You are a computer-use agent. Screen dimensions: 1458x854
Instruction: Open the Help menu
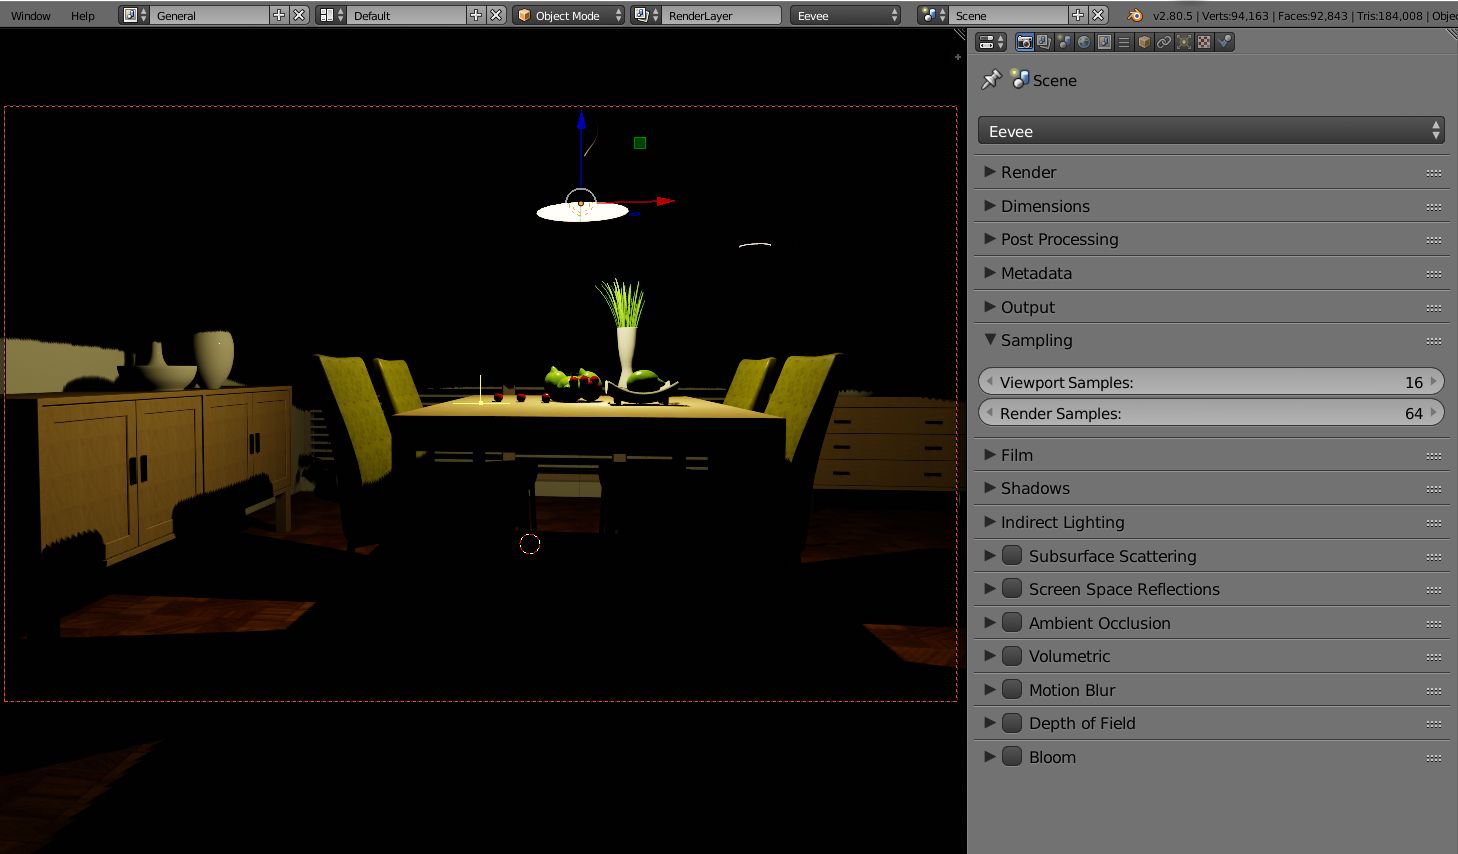[x=83, y=15]
